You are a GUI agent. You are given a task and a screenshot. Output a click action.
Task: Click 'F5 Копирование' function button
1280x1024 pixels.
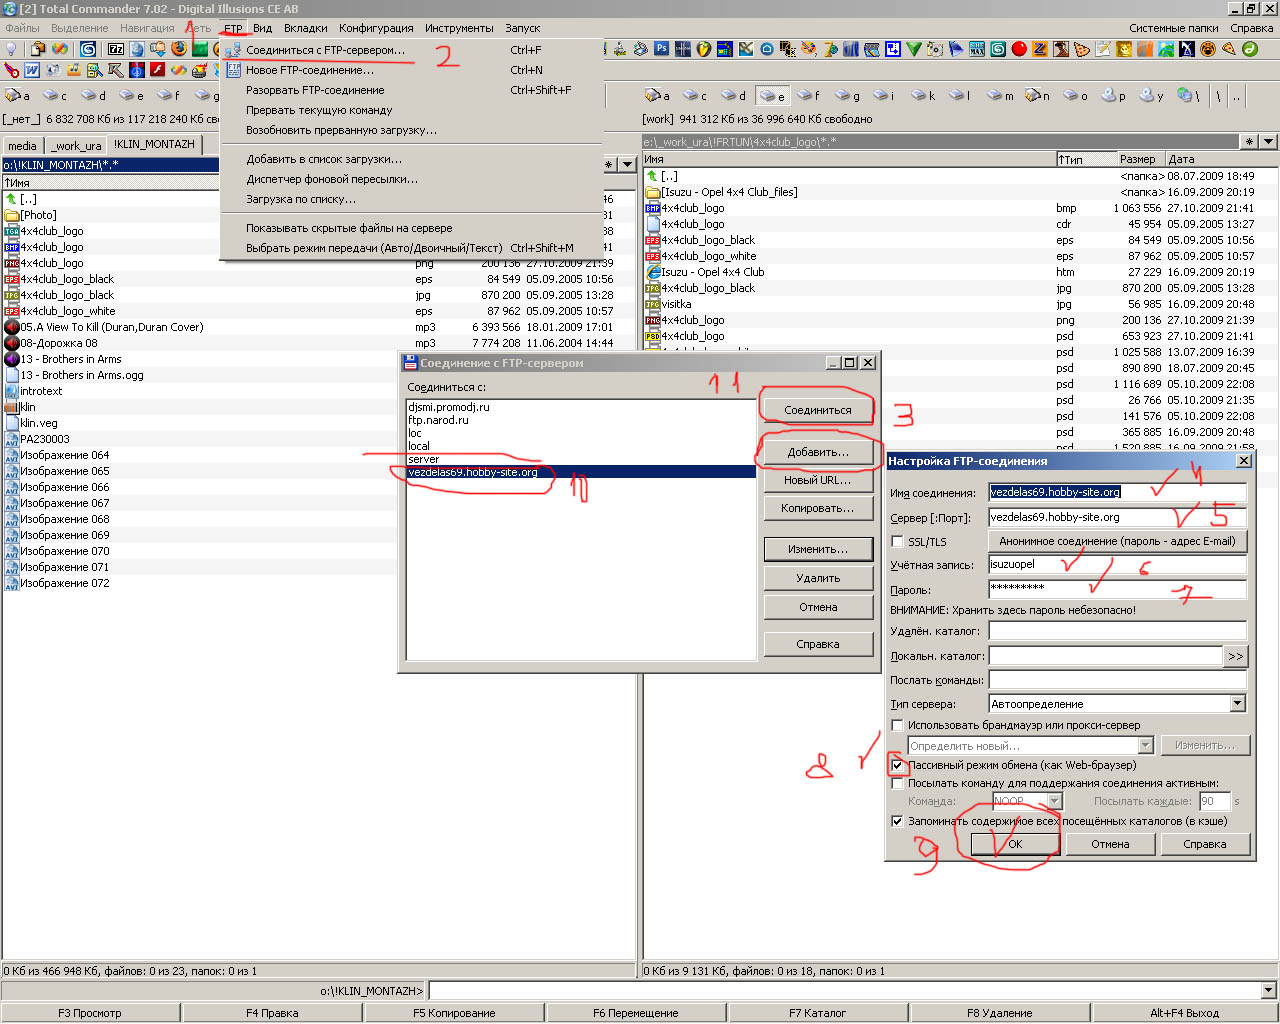tap(454, 1013)
